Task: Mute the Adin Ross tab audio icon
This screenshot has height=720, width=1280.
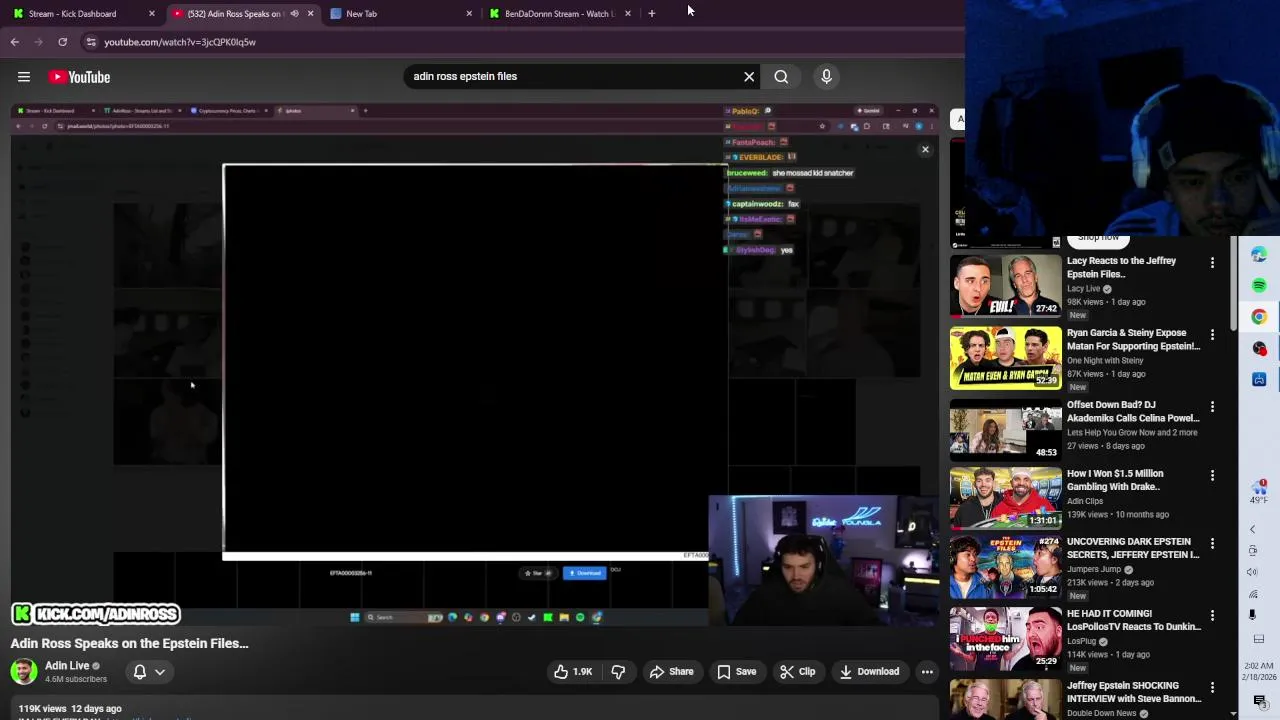Action: (x=294, y=14)
